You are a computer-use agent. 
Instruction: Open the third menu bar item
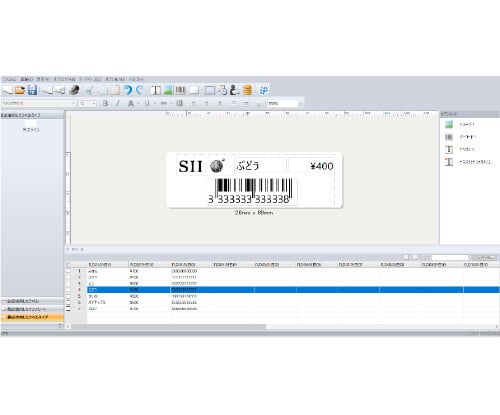point(43,79)
